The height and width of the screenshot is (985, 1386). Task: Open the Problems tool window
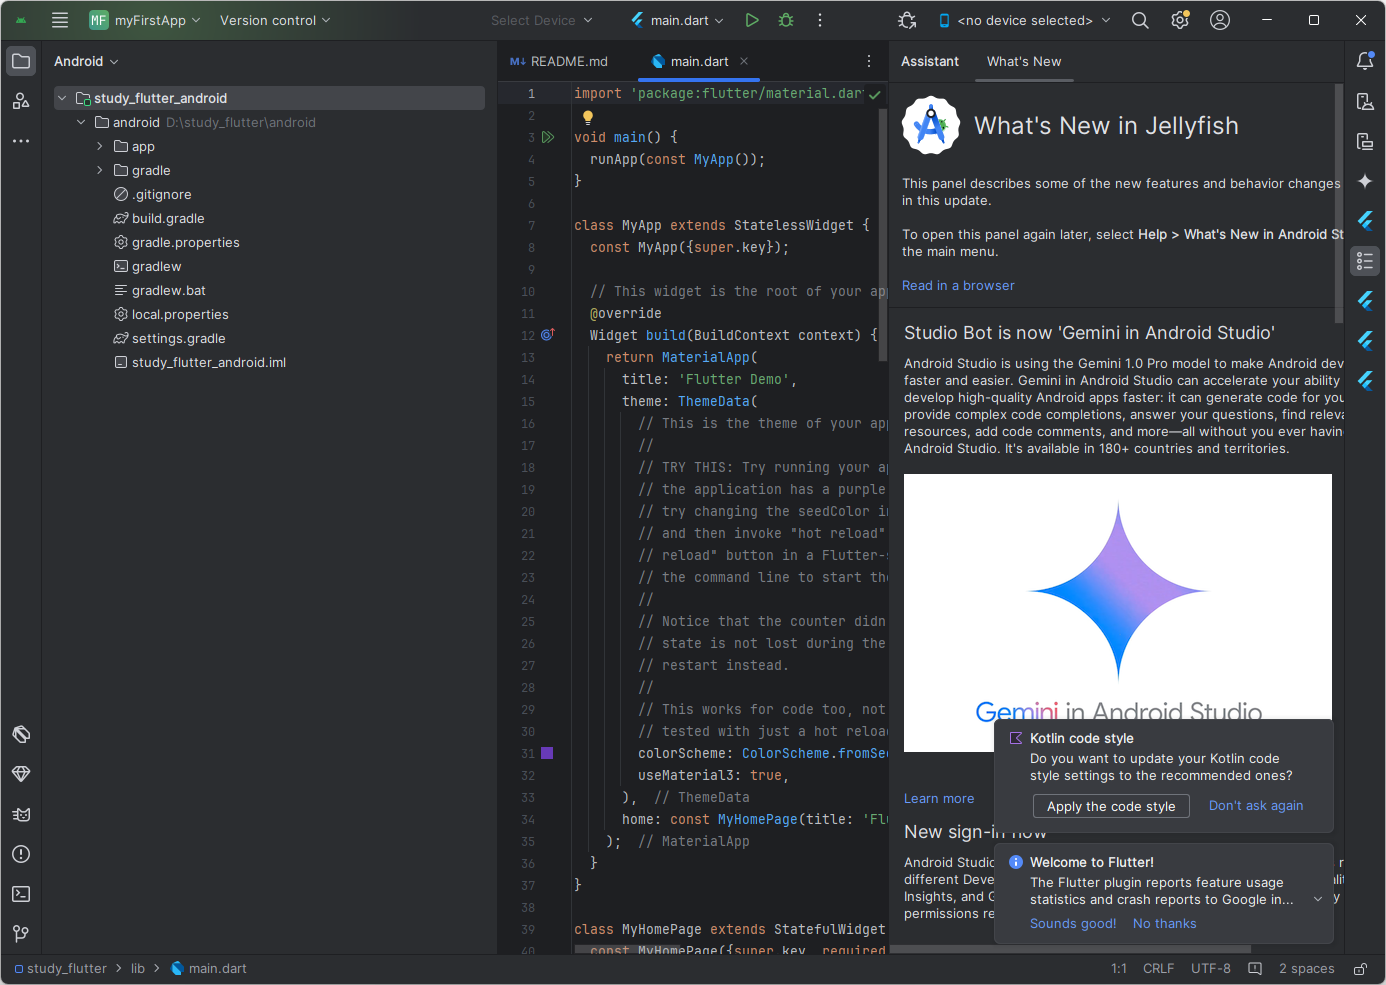[x=21, y=854]
